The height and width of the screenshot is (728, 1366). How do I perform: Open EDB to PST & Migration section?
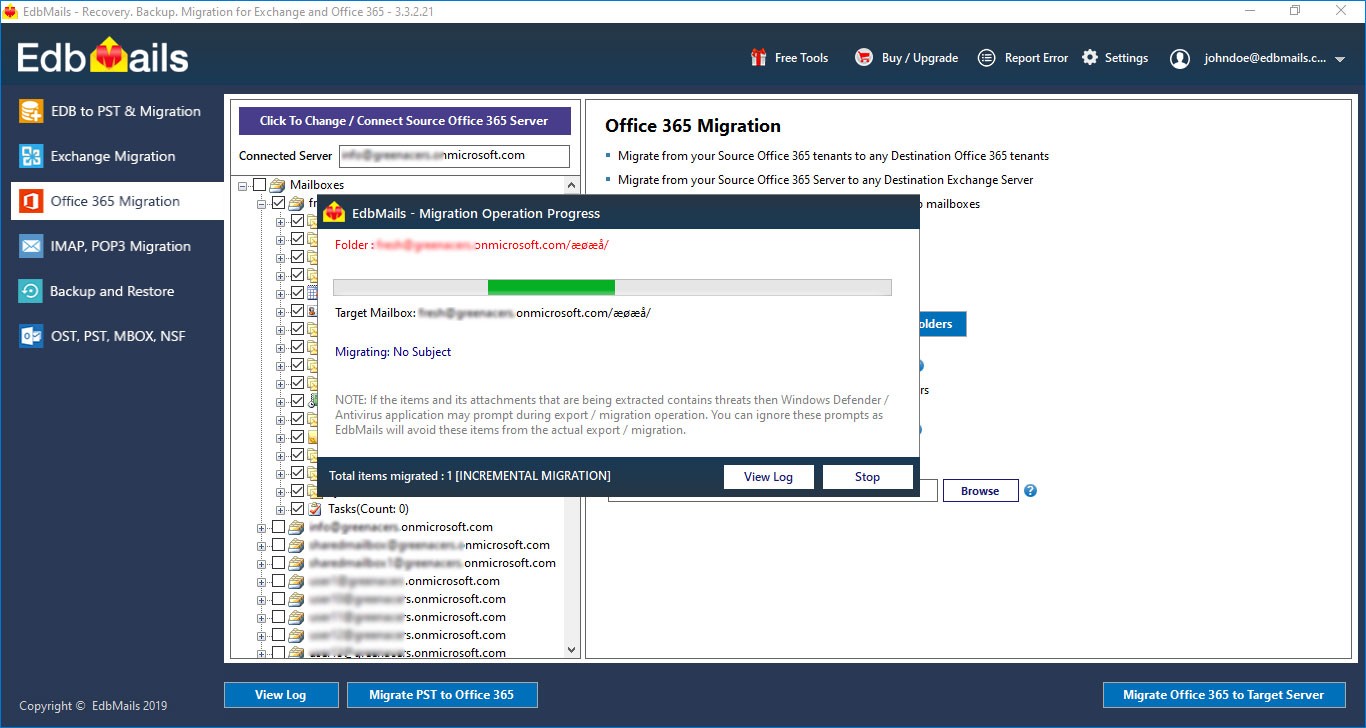[x=117, y=111]
